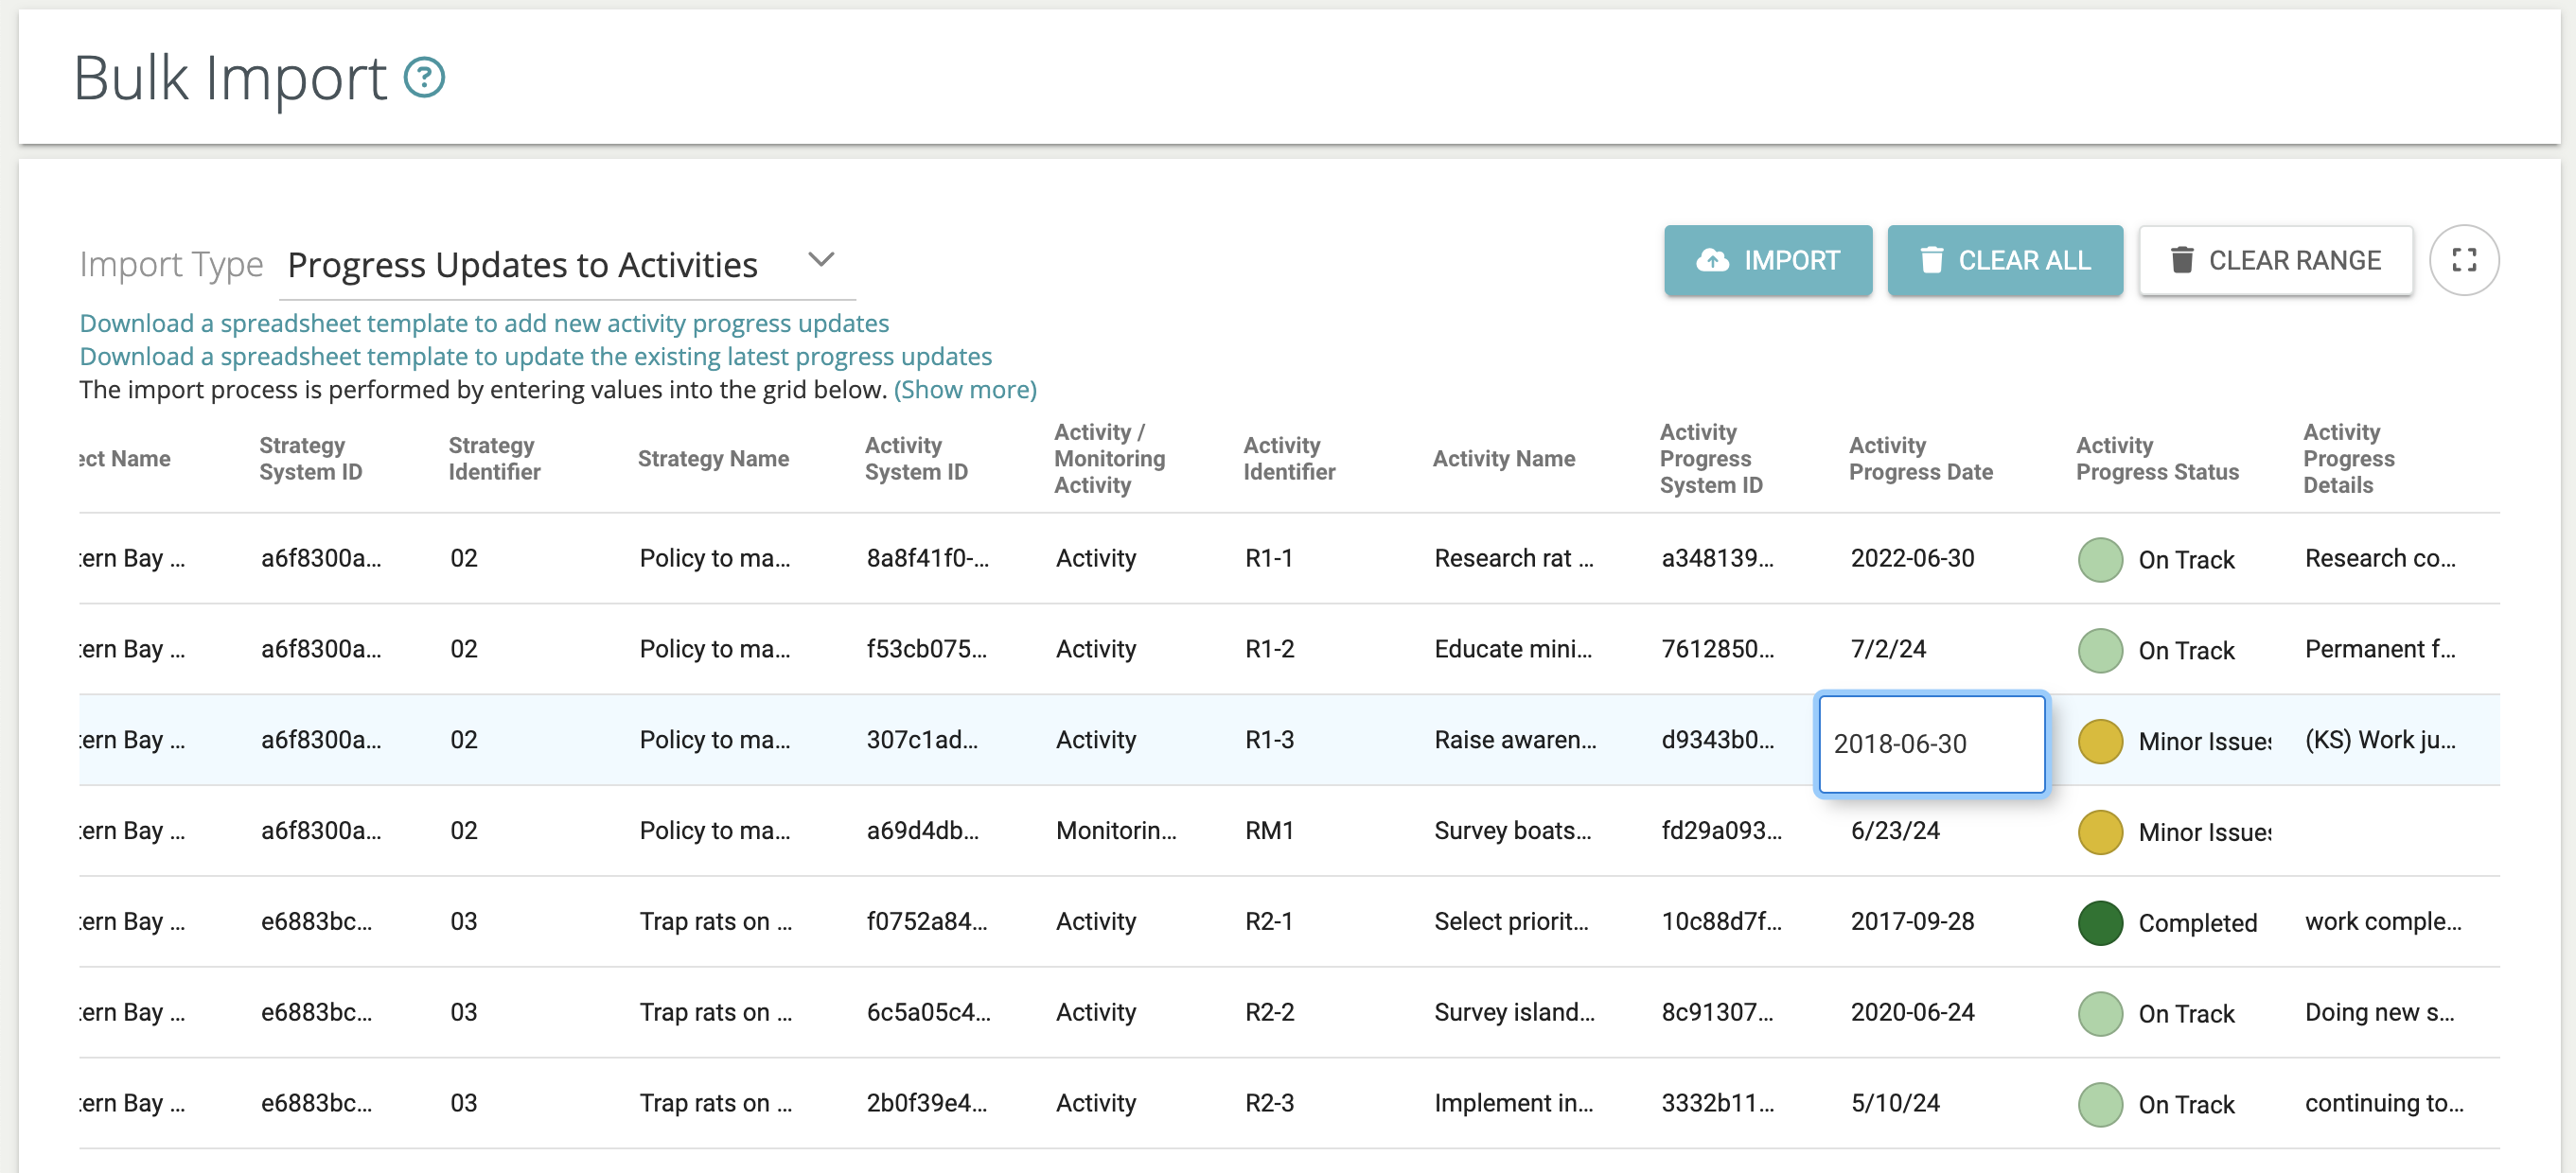This screenshot has height=1173, width=2576.
Task: Click the trash icon on Clear Range
Action: pyautogui.click(x=2182, y=260)
